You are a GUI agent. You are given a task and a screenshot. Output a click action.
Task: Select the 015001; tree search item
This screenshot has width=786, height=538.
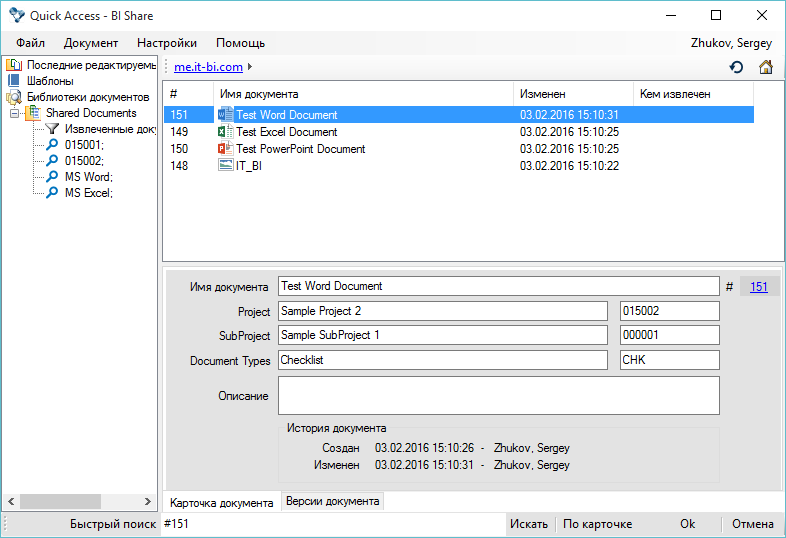[84, 145]
